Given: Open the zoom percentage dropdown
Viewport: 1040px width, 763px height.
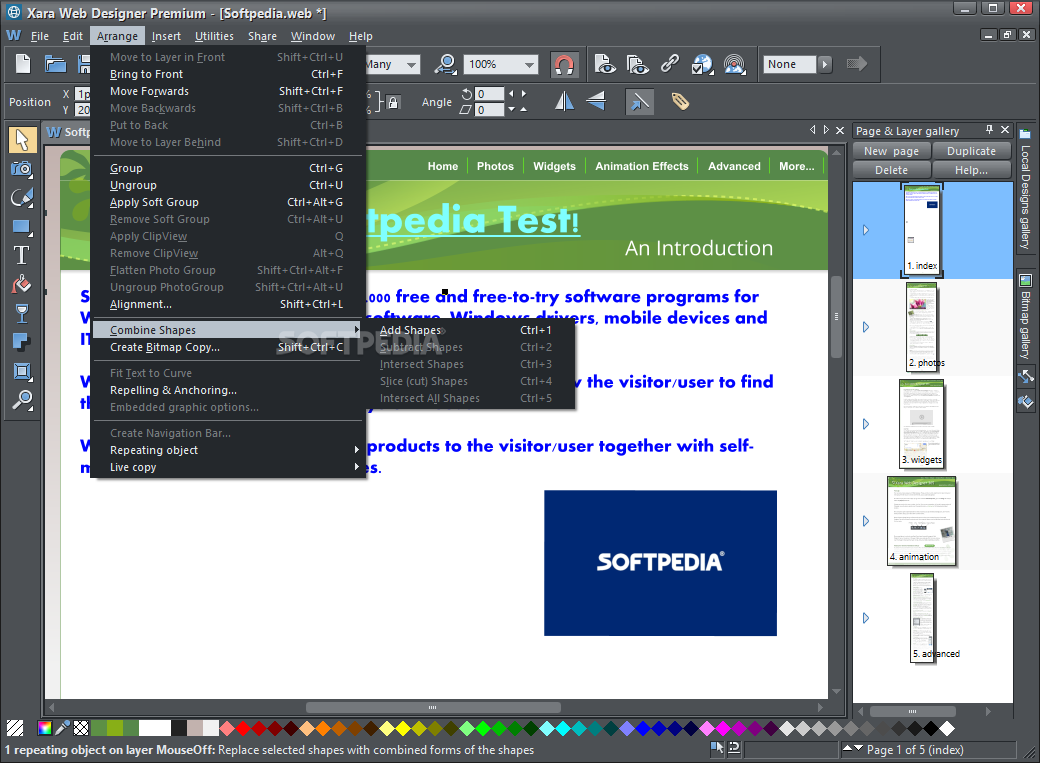Looking at the screenshot, I should tap(529, 64).
